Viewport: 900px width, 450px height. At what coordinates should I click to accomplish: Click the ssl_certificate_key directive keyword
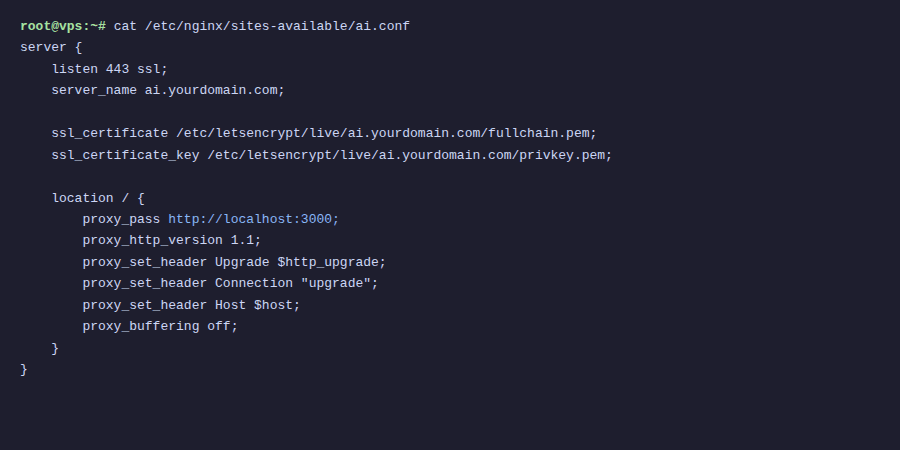click(x=126, y=155)
